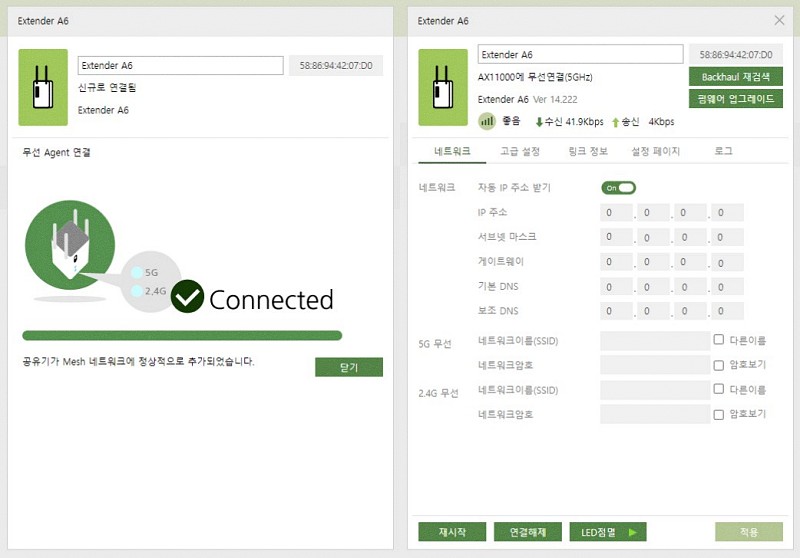The image size is (800, 558).
Task: Click the 닫기 button in left panel
Action: point(348,367)
